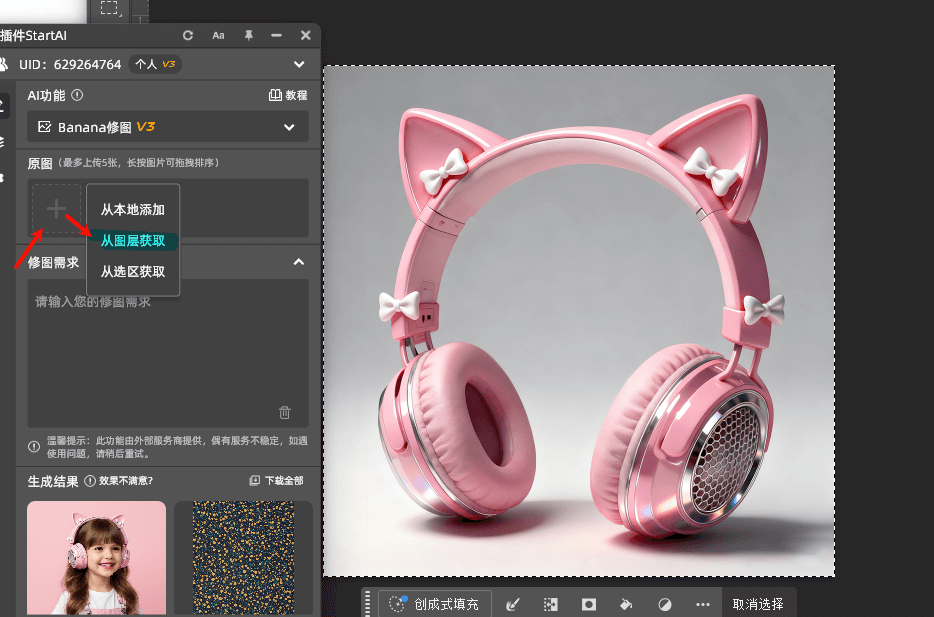Expand the UID account dropdown chevron
The height and width of the screenshot is (617, 934).
coord(299,65)
